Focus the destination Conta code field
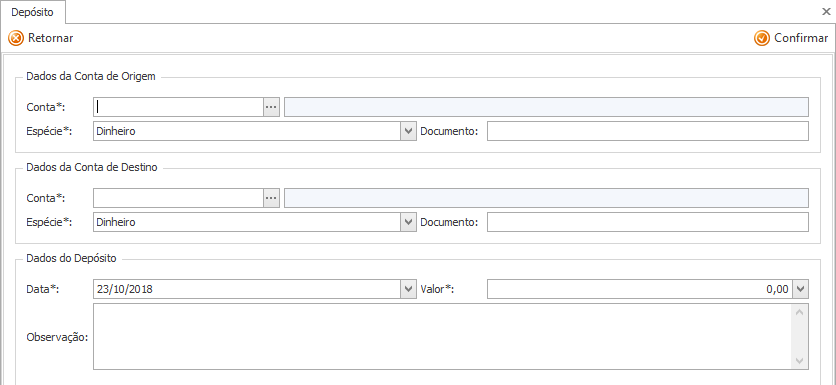The image size is (836, 385). pos(179,198)
